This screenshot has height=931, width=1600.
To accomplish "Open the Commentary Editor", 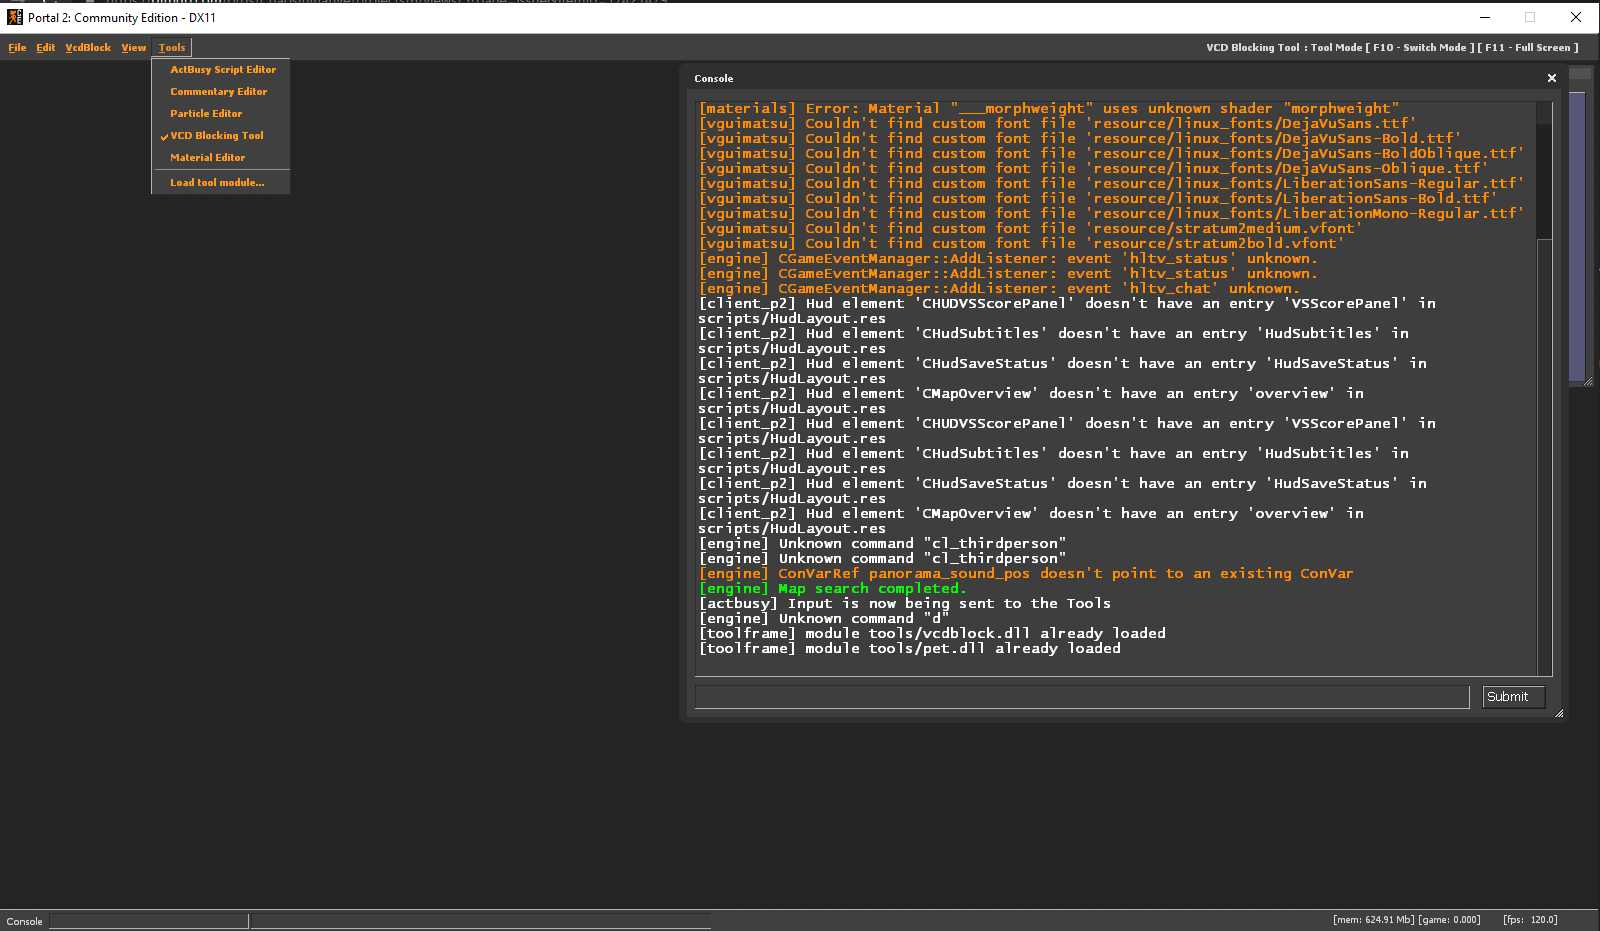I will tap(218, 91).
